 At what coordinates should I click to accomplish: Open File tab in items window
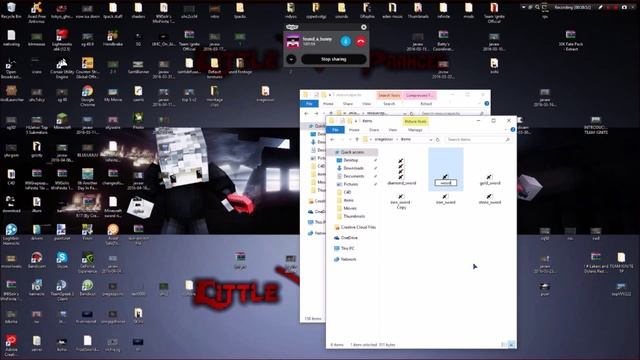click(336, 130)
